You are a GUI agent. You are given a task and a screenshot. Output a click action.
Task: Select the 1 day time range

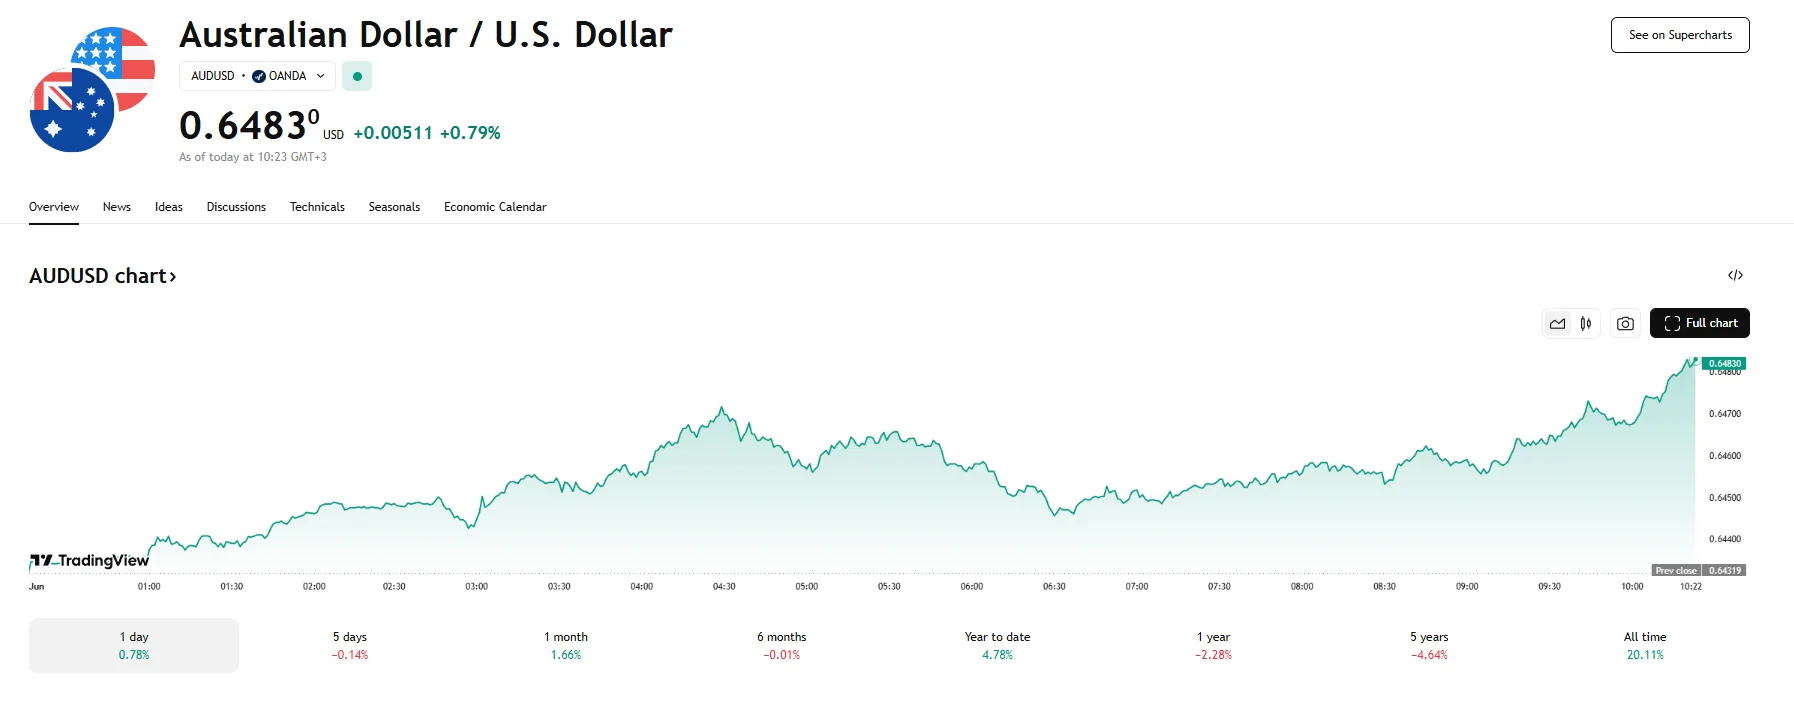tap(134, 645)
